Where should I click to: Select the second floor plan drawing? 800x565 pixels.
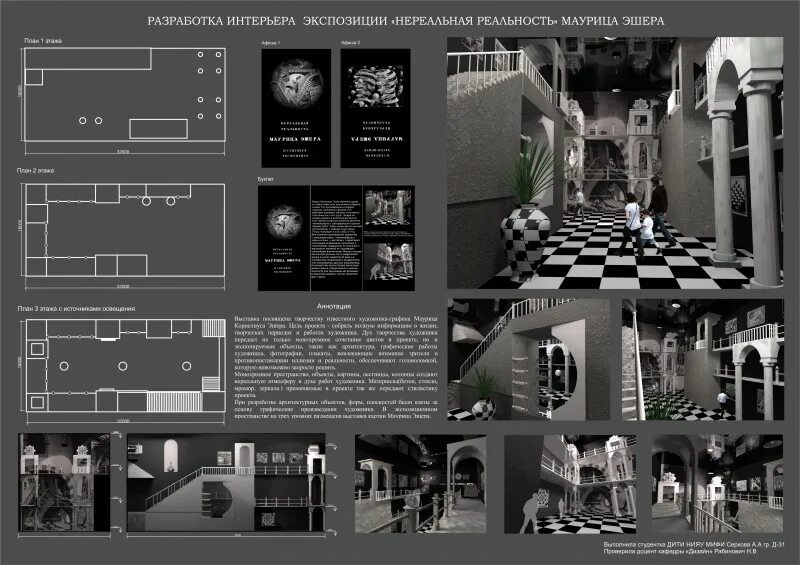(124, 230)
